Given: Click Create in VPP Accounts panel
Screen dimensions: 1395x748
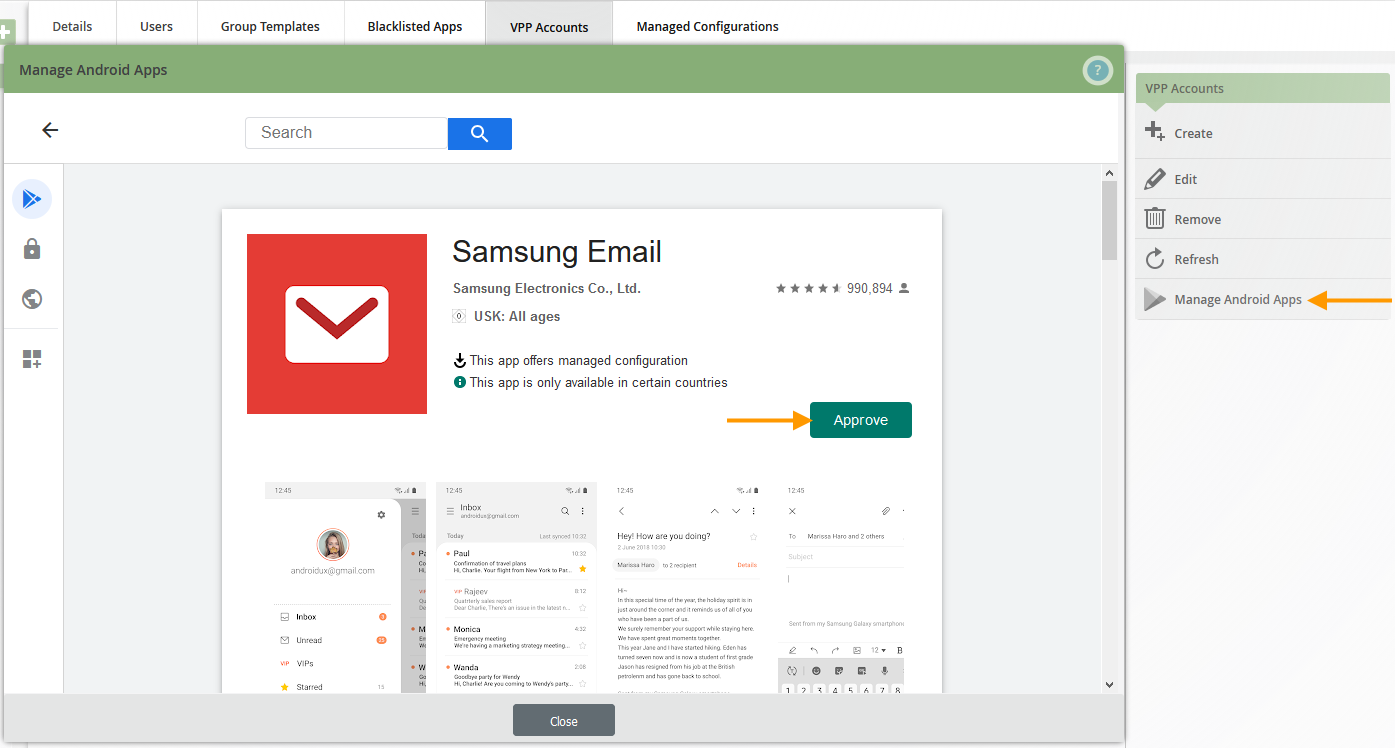Looking at the screenshot, I should pyautogui.click(x=1193, y=133).
